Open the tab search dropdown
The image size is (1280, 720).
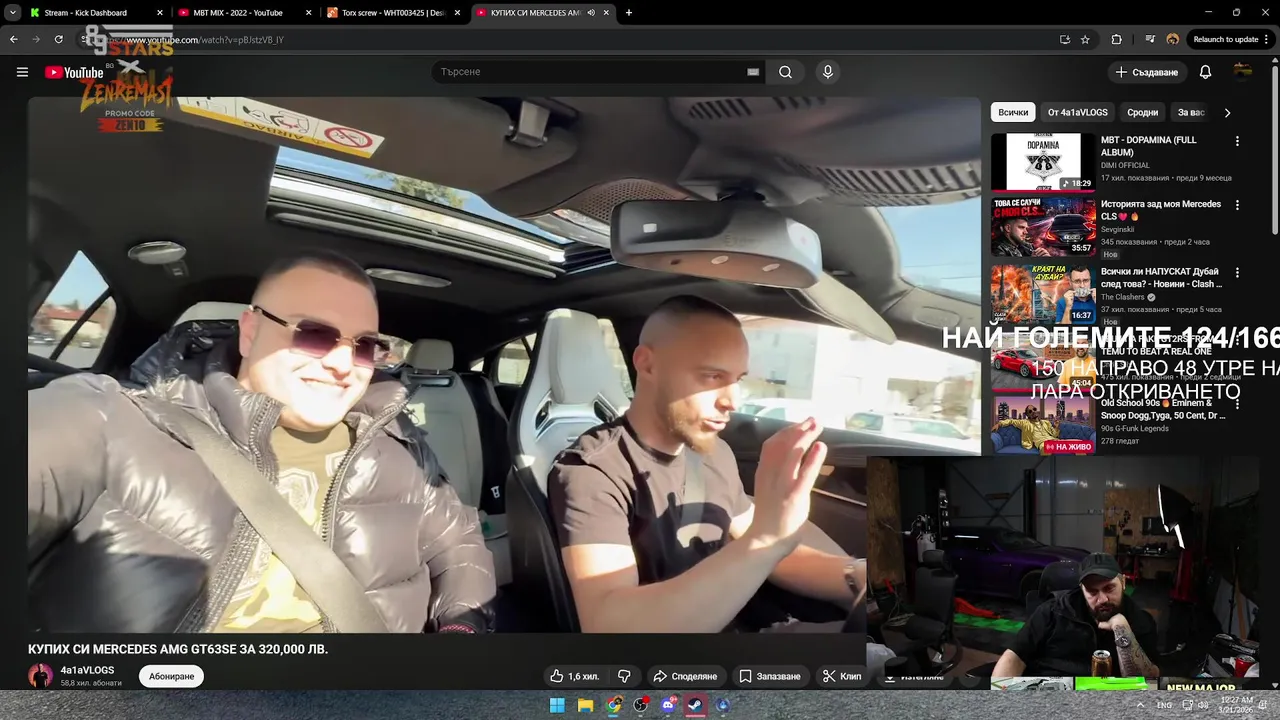[12, 13]
